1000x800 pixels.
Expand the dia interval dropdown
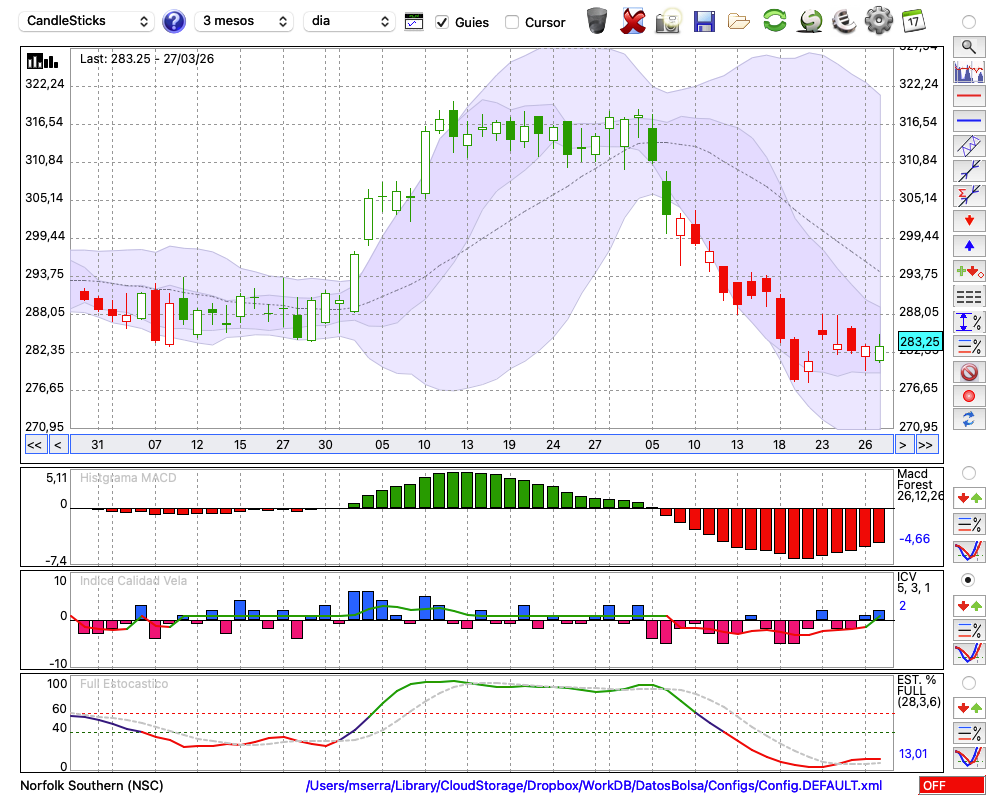point(349,21)
